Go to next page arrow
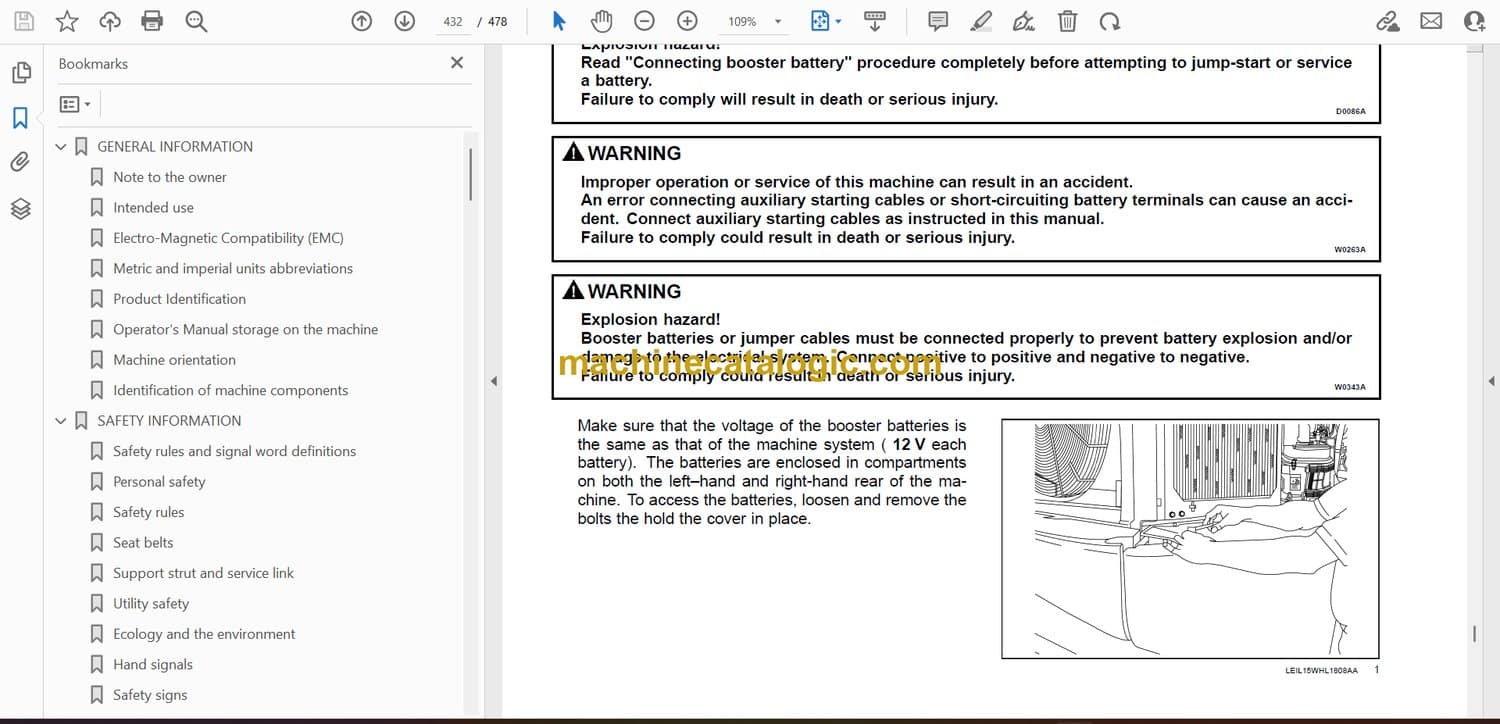Image resolution: width=1500 pixels, height=724 pixels. click(404, 21)
